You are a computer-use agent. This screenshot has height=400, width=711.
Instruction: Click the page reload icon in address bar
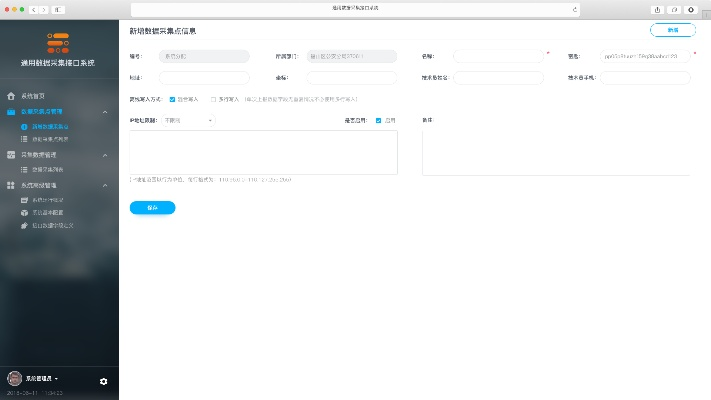[575, 9]
